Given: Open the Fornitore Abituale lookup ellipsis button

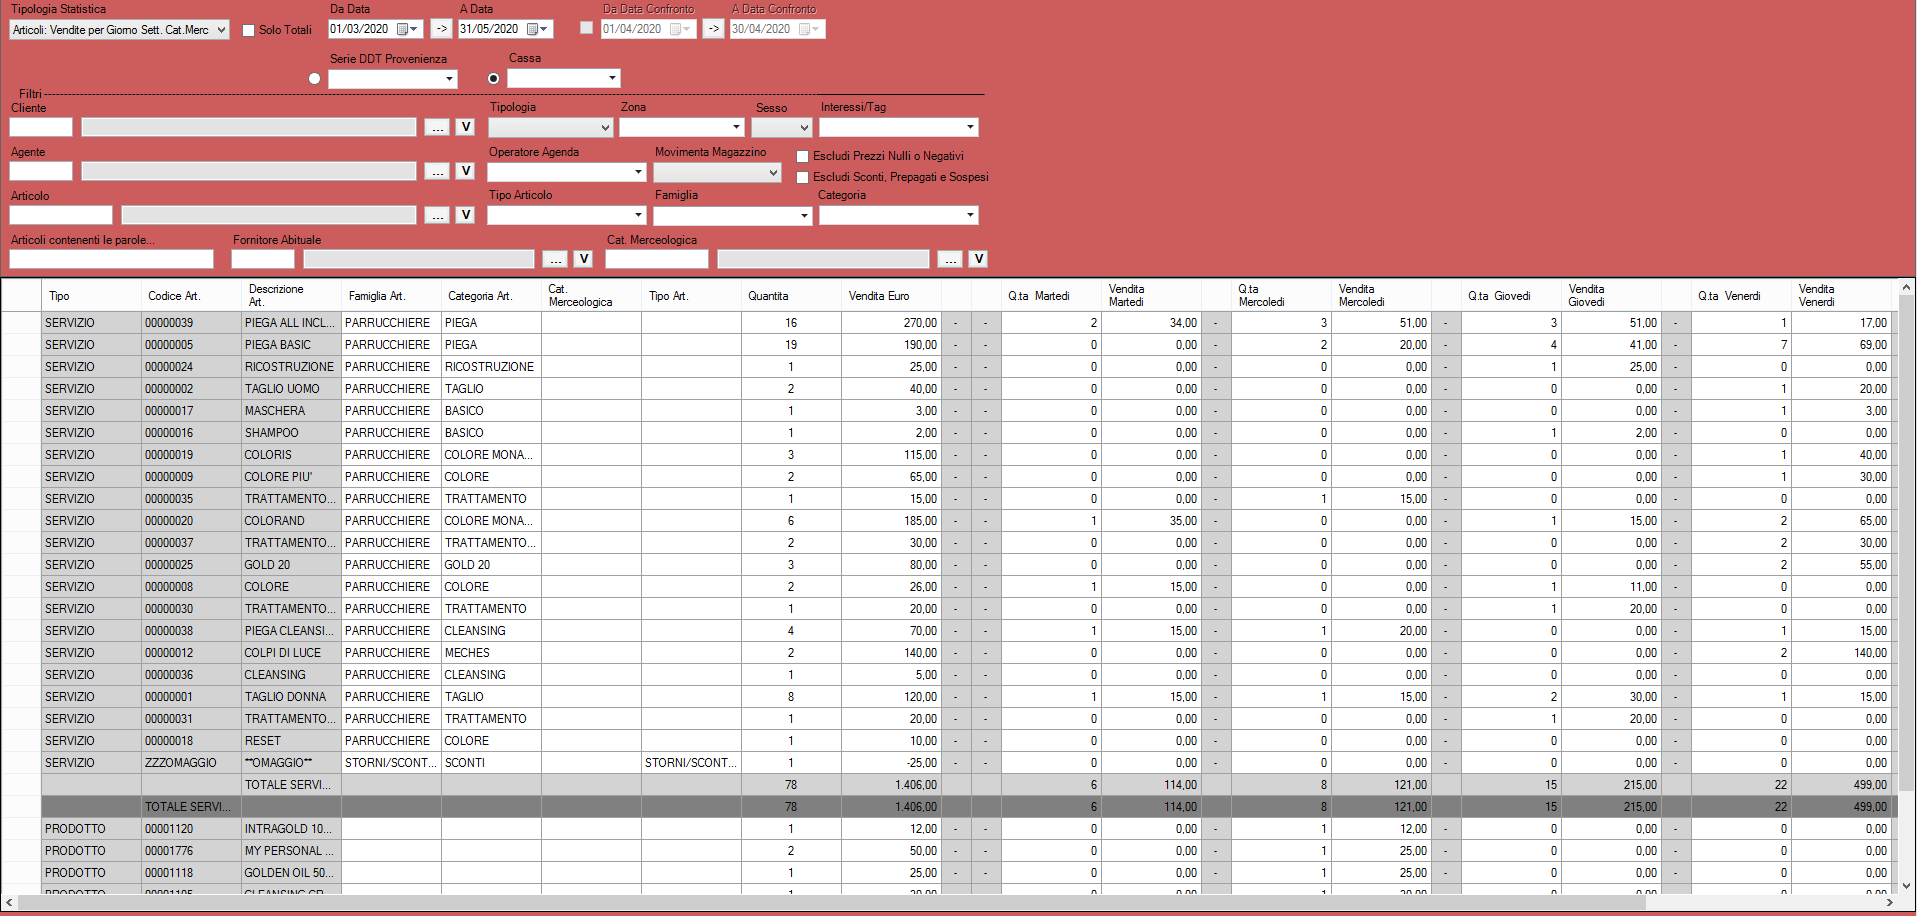Looking at the screenshot, I should point(554,259).
